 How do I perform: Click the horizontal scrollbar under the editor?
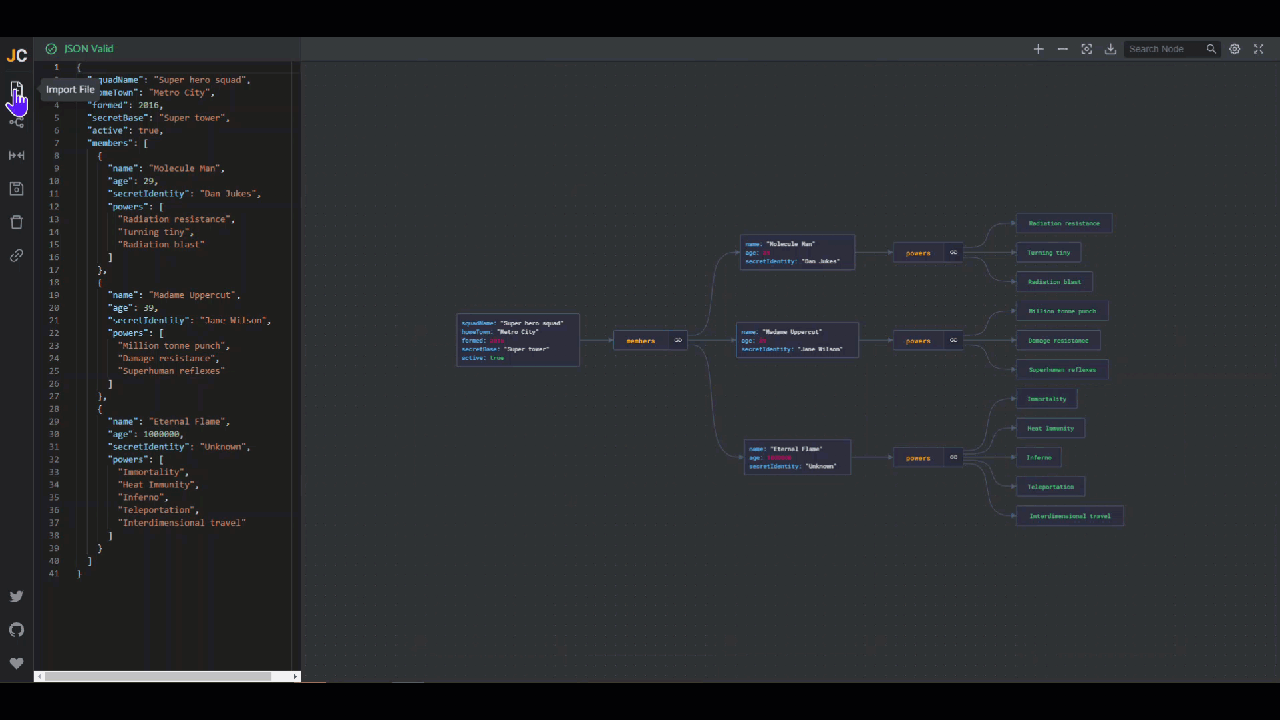pos(158,677)
